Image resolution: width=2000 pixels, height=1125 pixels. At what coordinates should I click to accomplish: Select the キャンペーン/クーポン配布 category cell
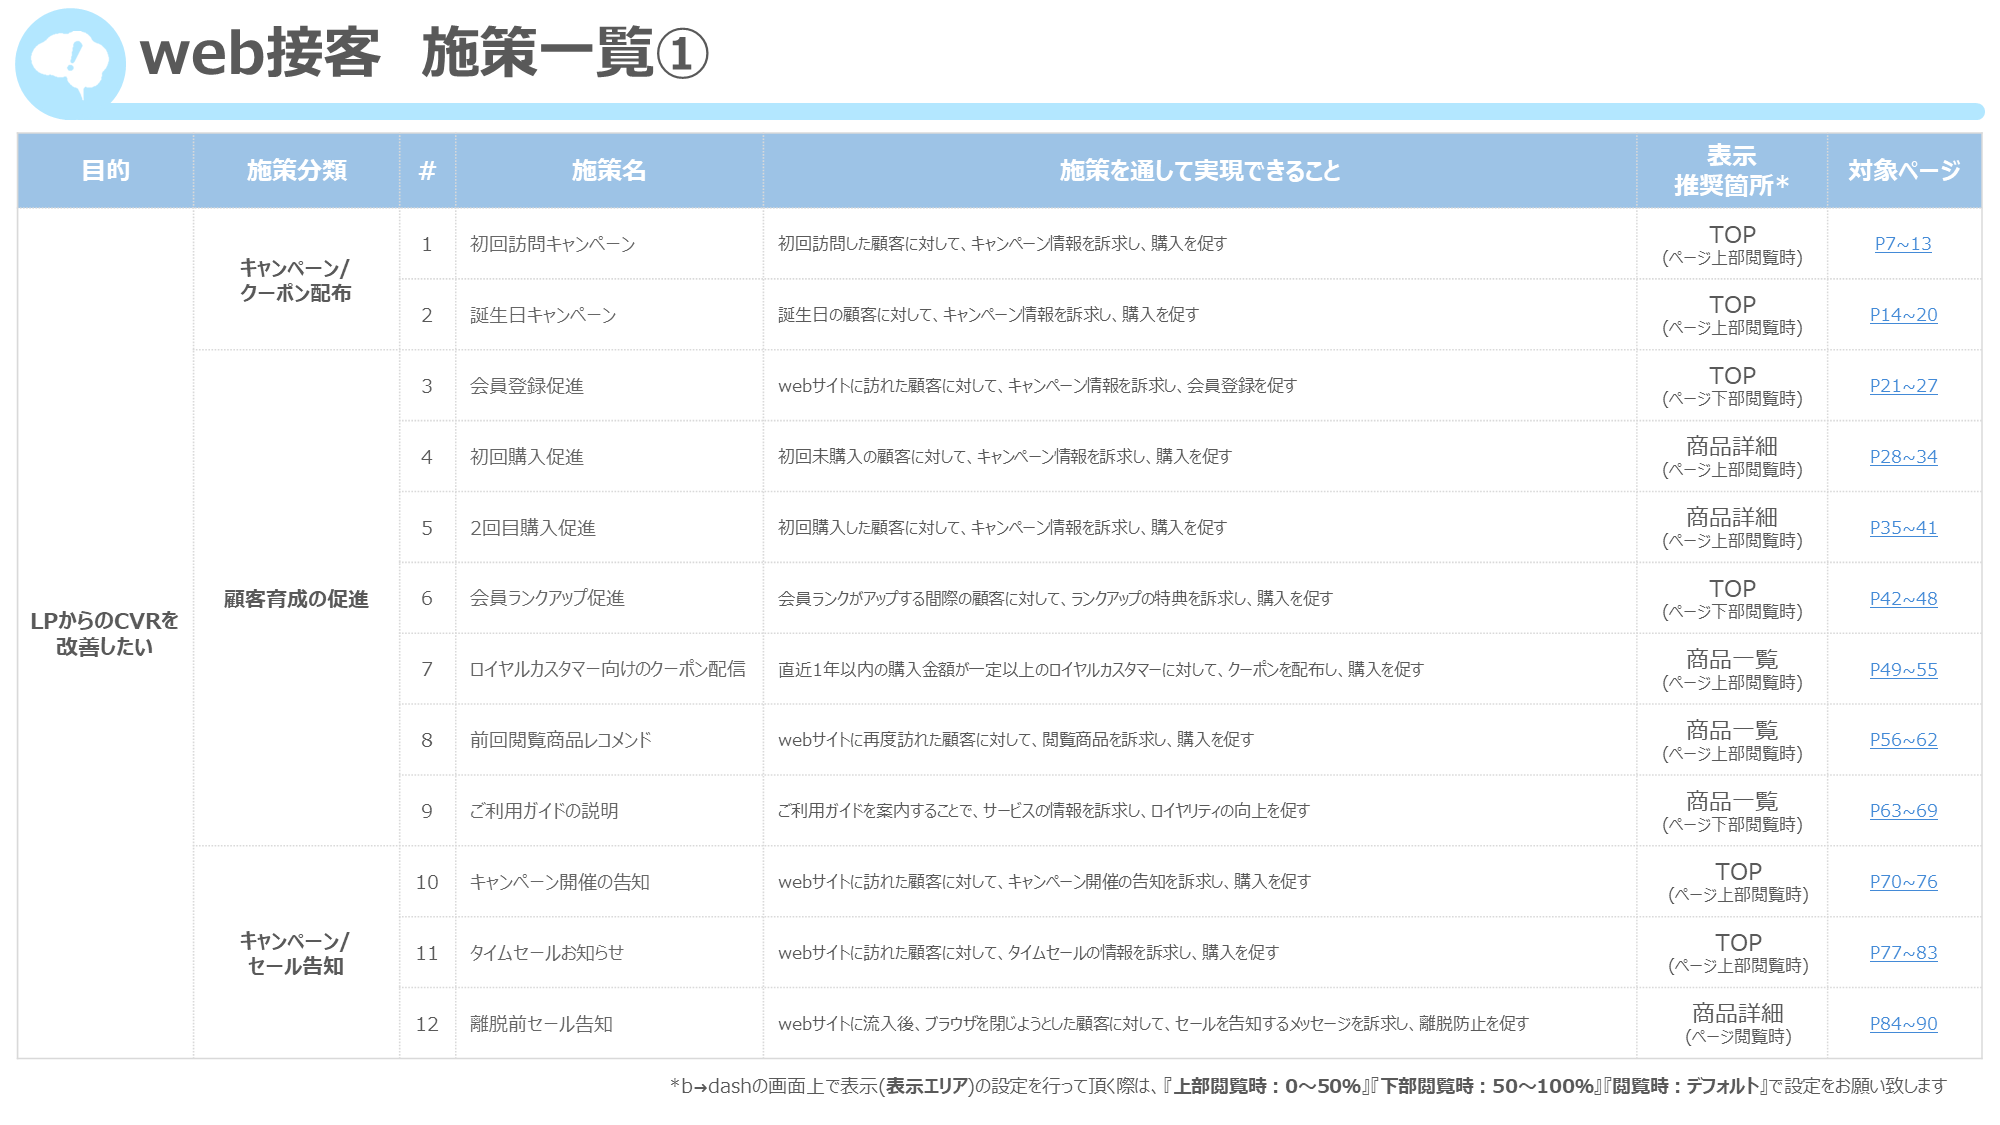(x=296, y=280)
